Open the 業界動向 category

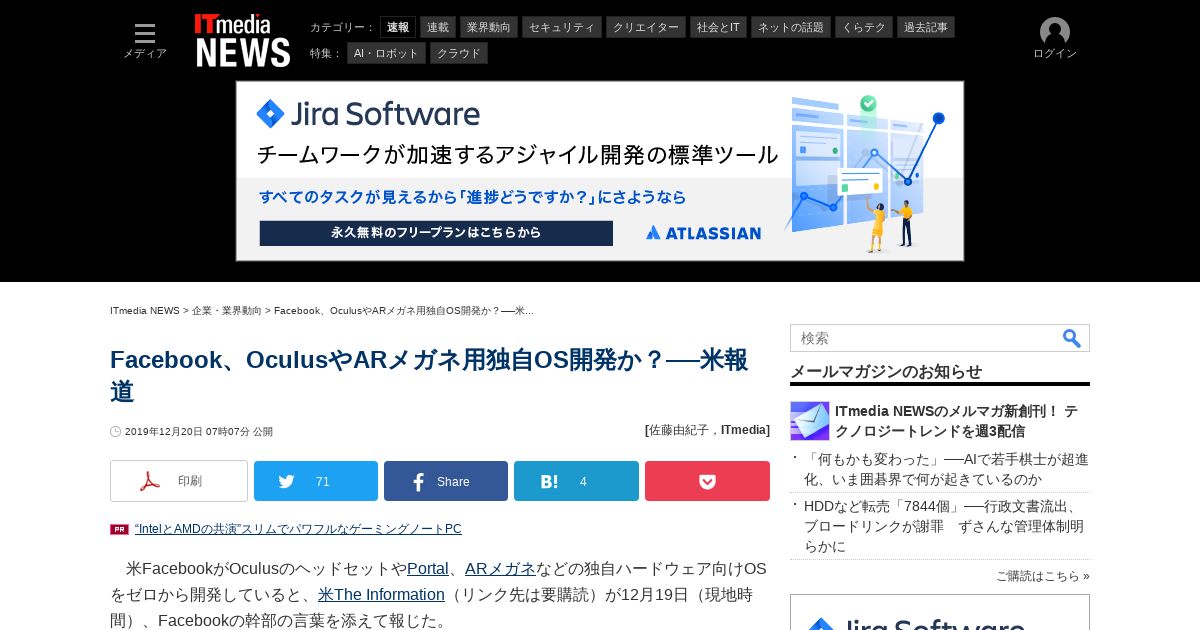click(x=489, y=27)
